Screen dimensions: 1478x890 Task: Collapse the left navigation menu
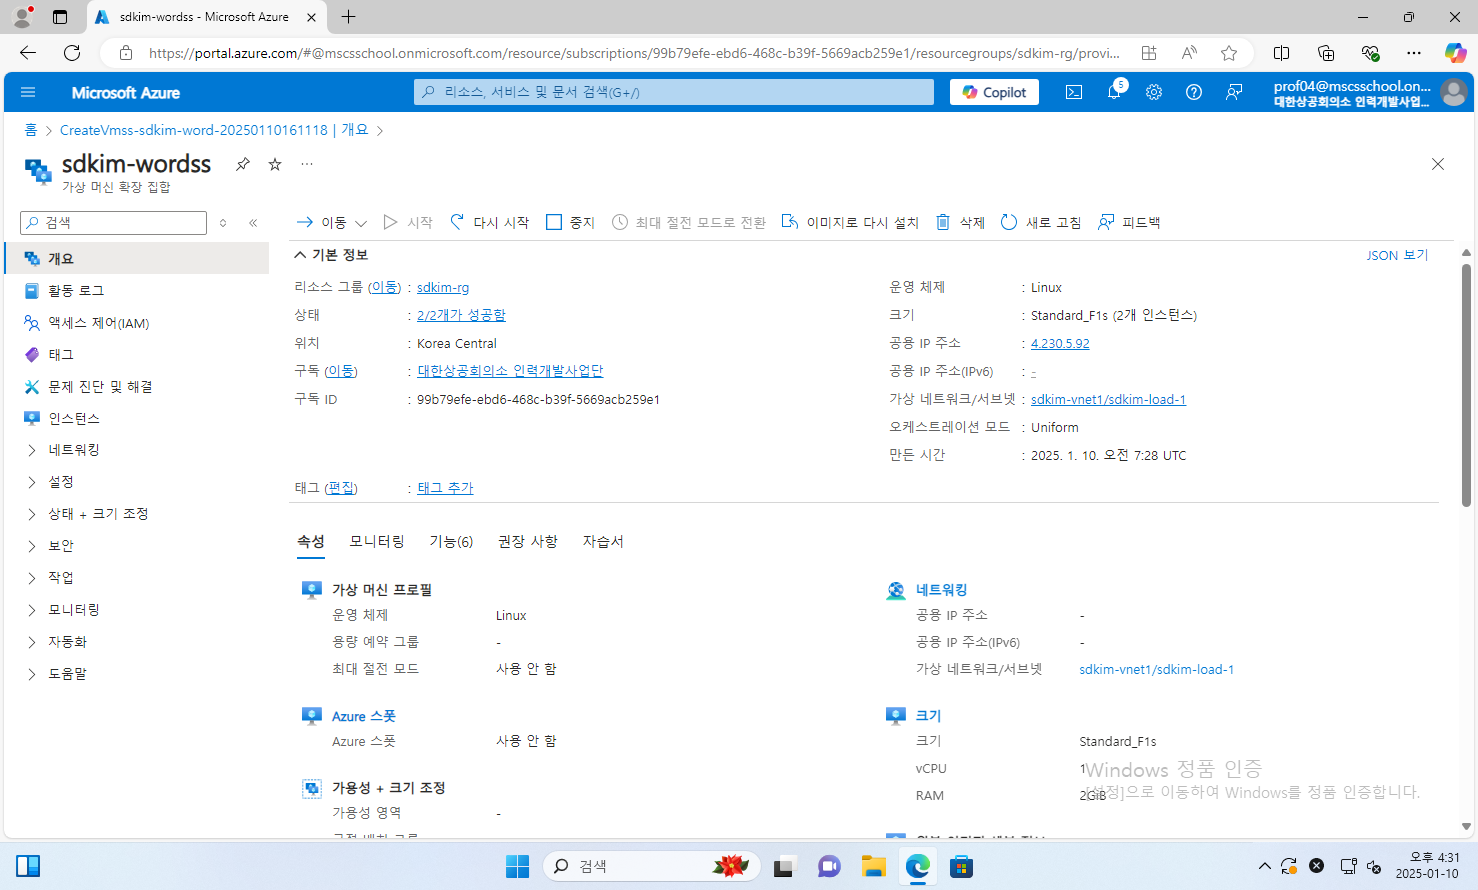(x=253, y=223)
